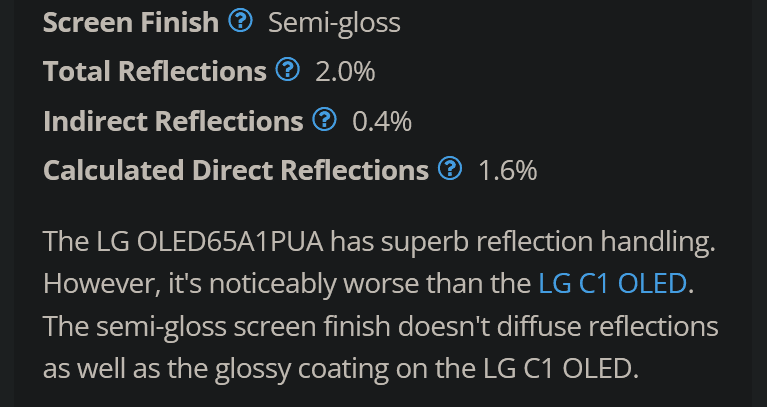
Task: Open the Screen Finish help tooltip icon
Action: point(240,21)
